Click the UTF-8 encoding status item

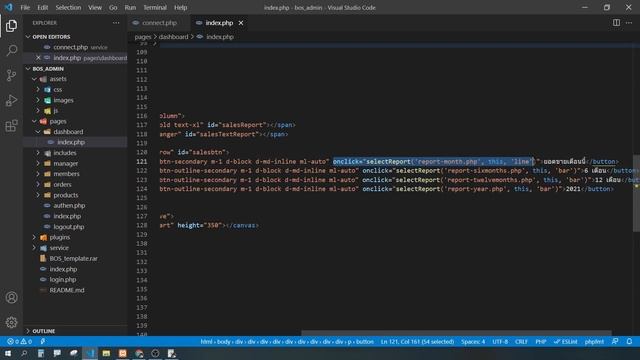click(500, 341)
